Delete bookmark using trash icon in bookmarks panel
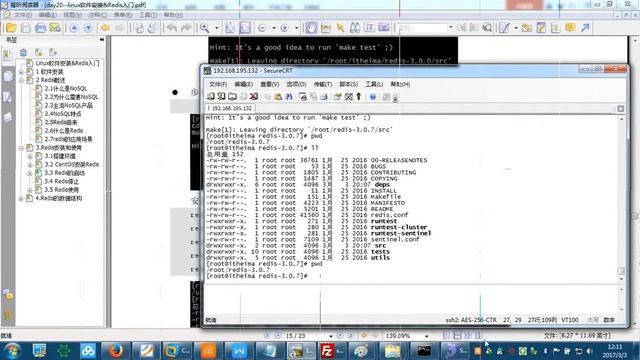Image resolution: width=640 pixels, height=360 pixels. (x=23, y=53)
